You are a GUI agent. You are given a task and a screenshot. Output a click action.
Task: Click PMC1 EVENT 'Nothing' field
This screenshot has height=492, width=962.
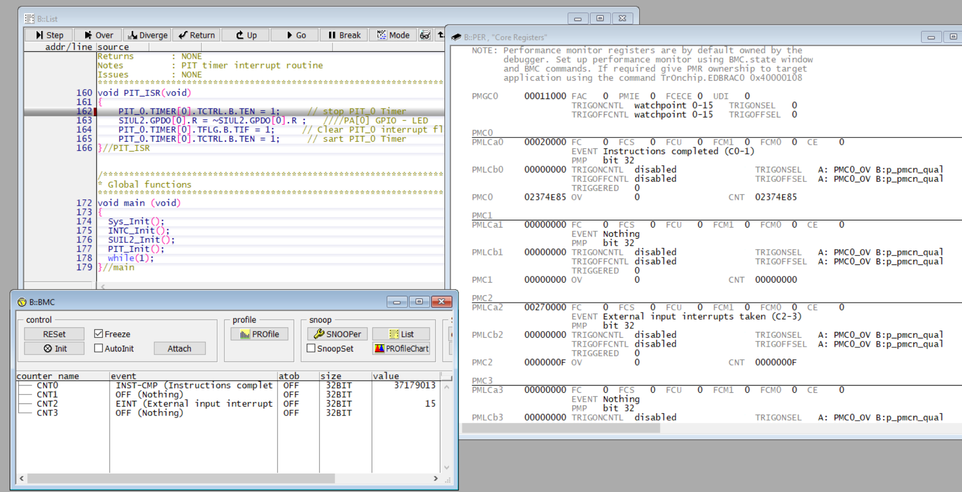(621, 234)
